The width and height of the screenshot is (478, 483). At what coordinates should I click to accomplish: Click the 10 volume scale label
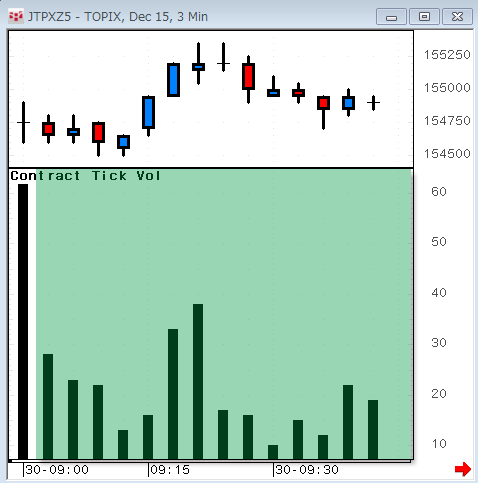(x=439, y=444)
